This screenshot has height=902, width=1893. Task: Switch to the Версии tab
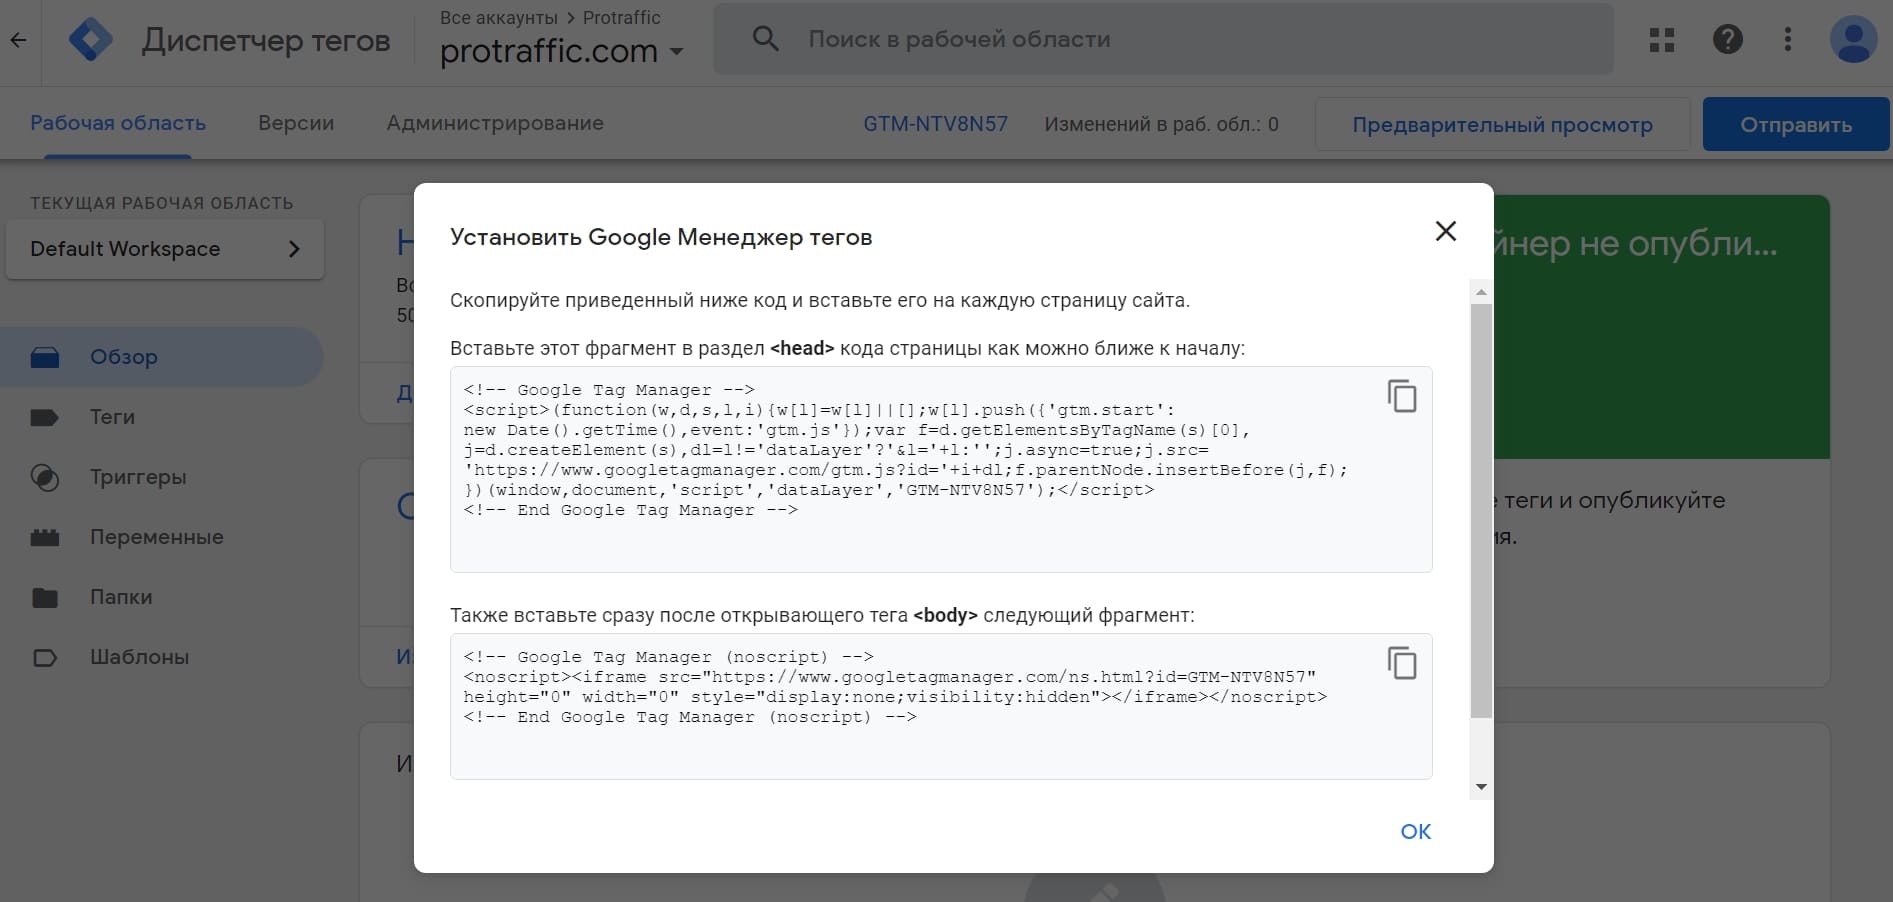coord(296,123)
